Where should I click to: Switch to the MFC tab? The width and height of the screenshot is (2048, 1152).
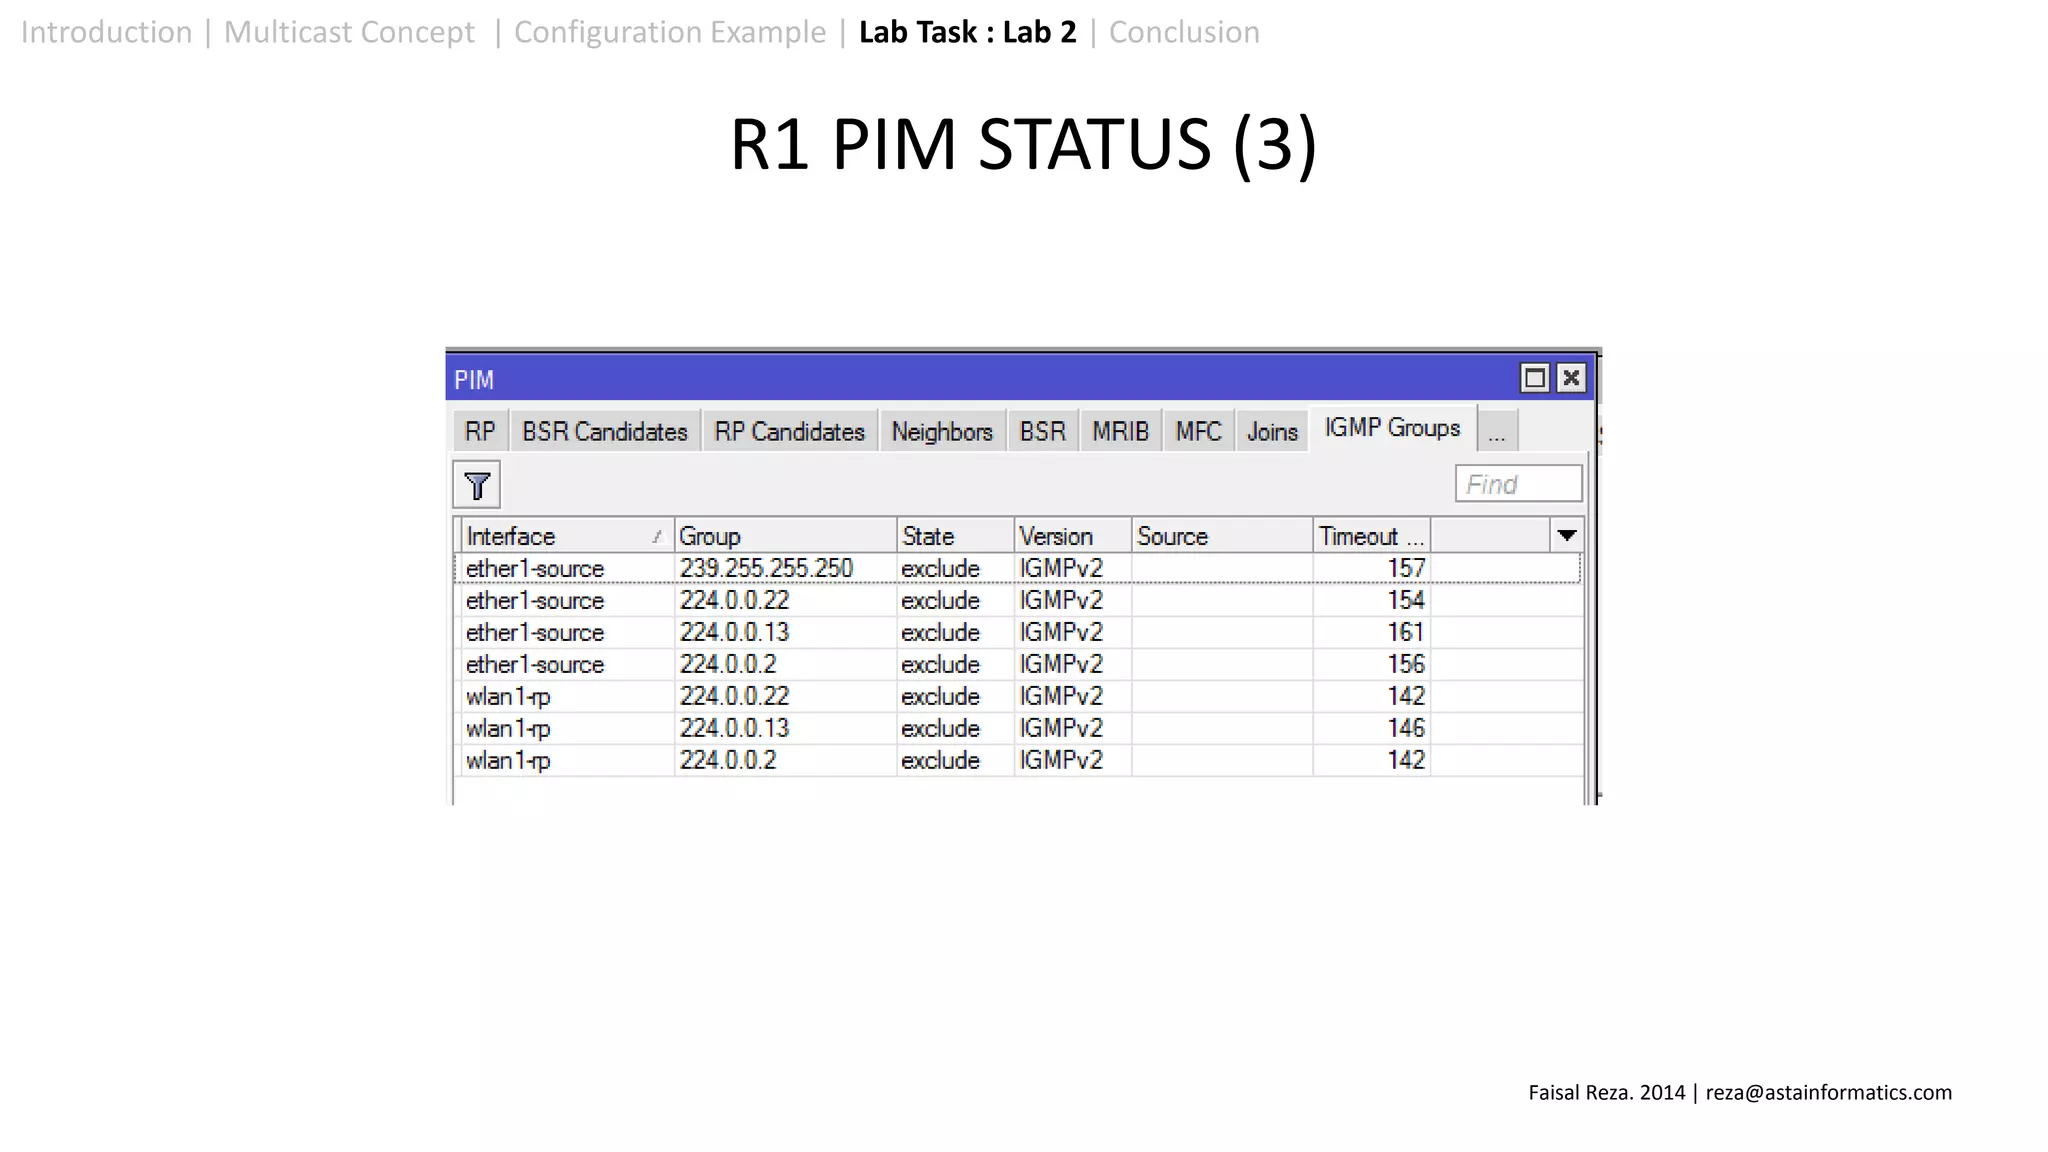pos(1198,432)
